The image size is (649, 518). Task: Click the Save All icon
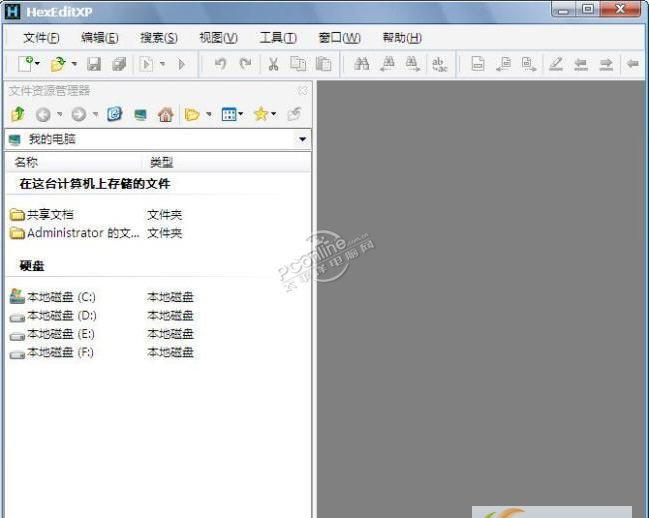119,64
